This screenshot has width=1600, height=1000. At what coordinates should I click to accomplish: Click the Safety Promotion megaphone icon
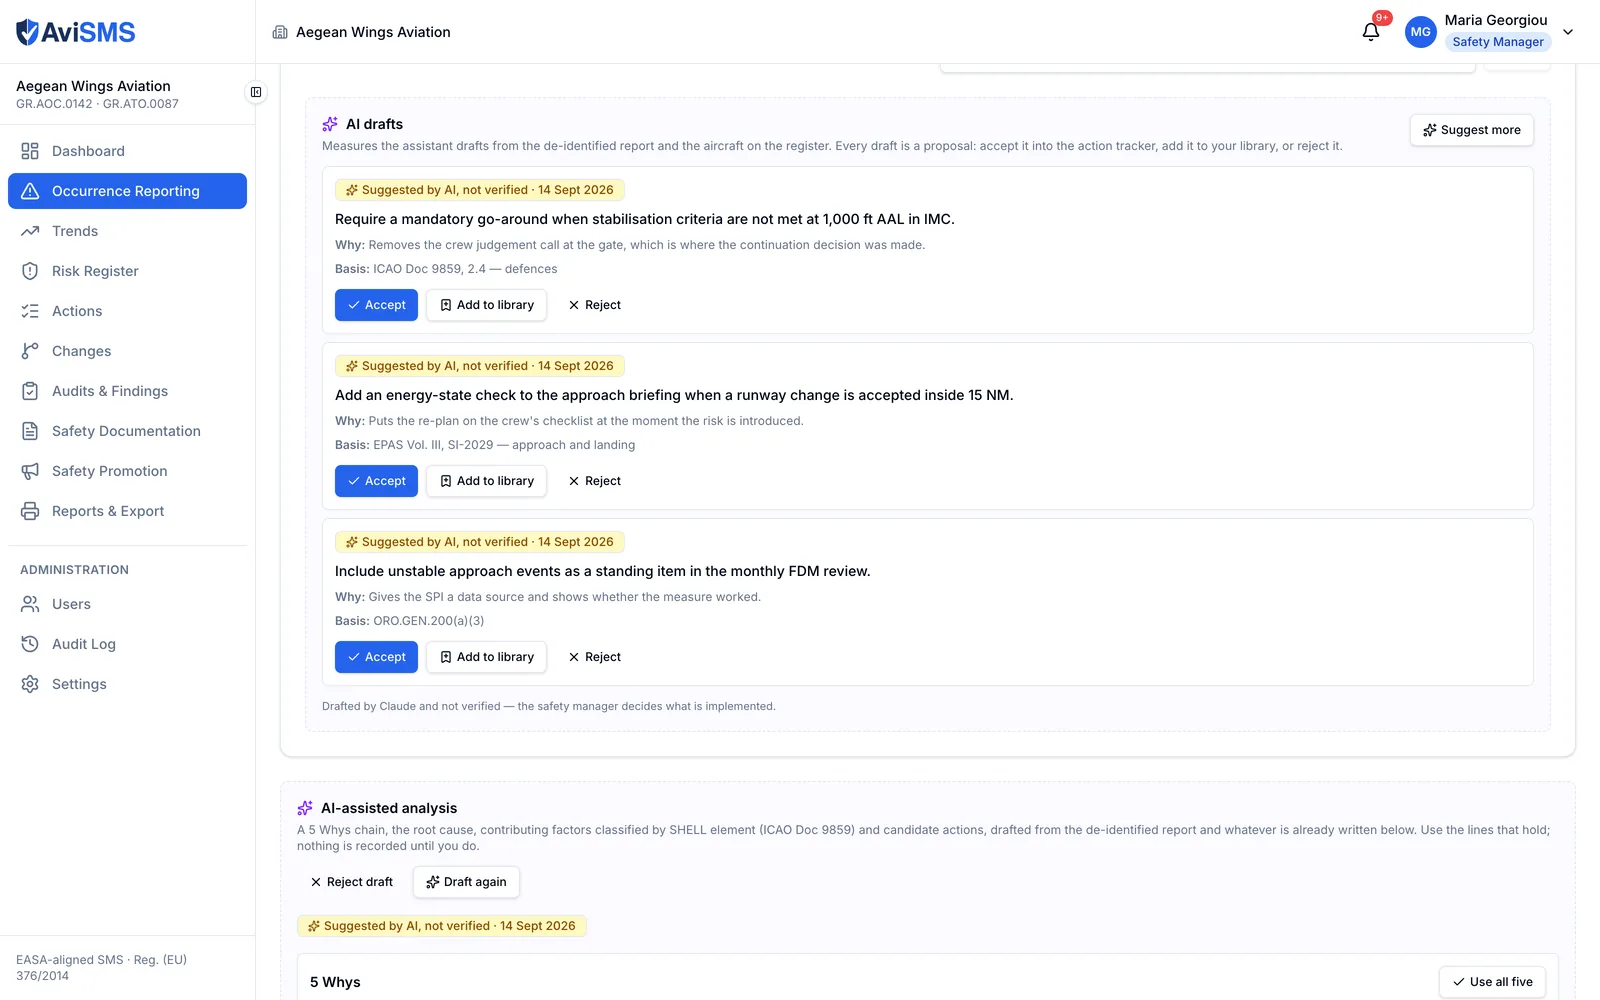30,471
